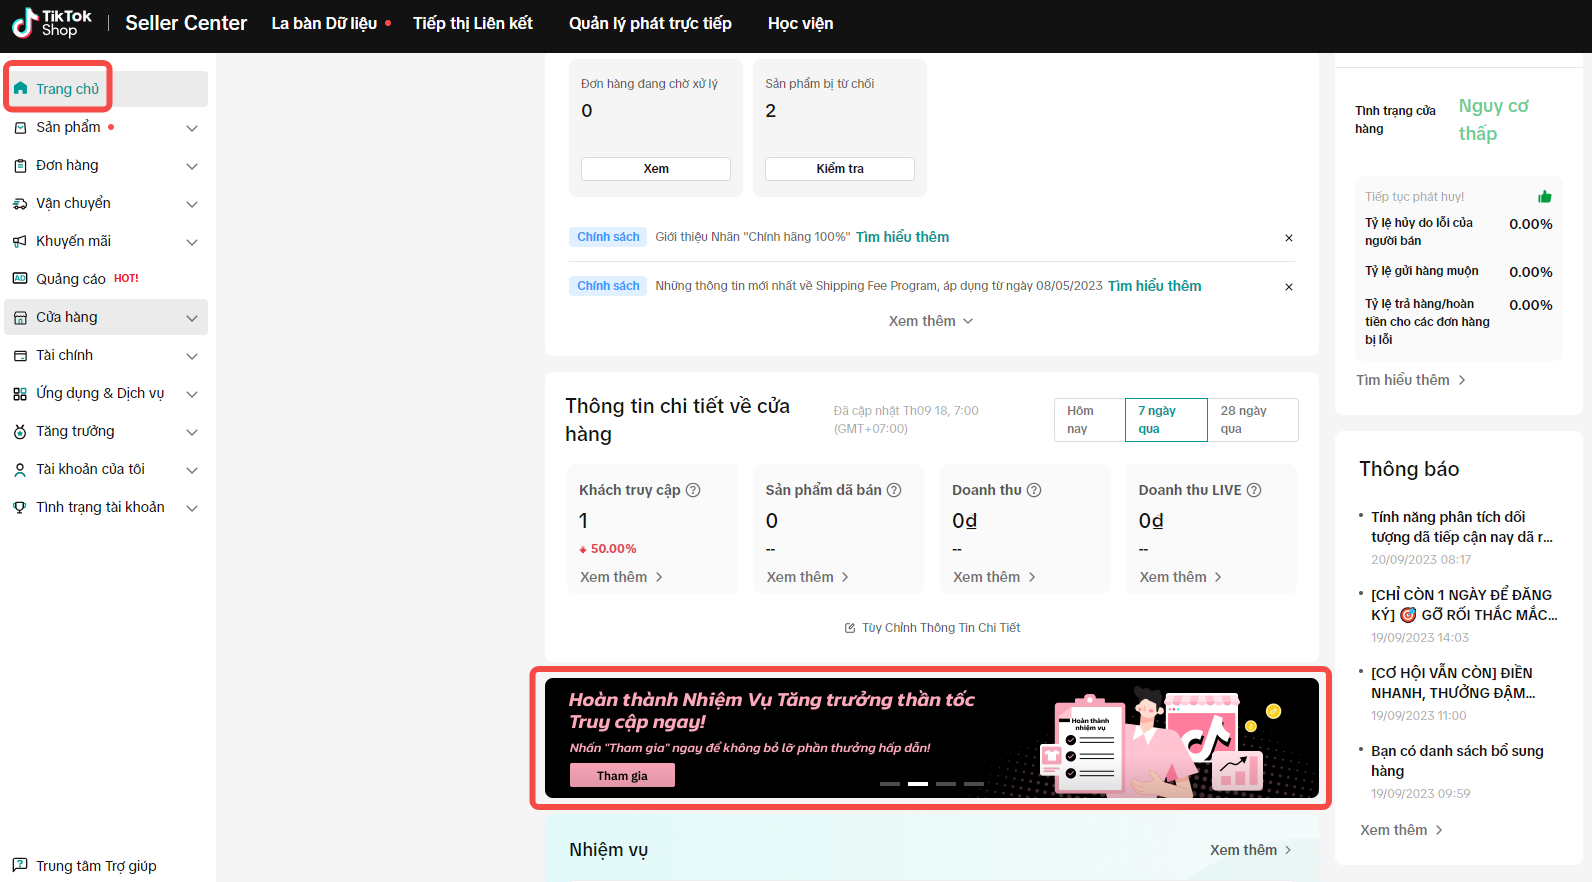Screen dimensions: 1592x882
Task: Select the Hôm nay time range
Action: pyautogui.click(x=1088, y=420)
